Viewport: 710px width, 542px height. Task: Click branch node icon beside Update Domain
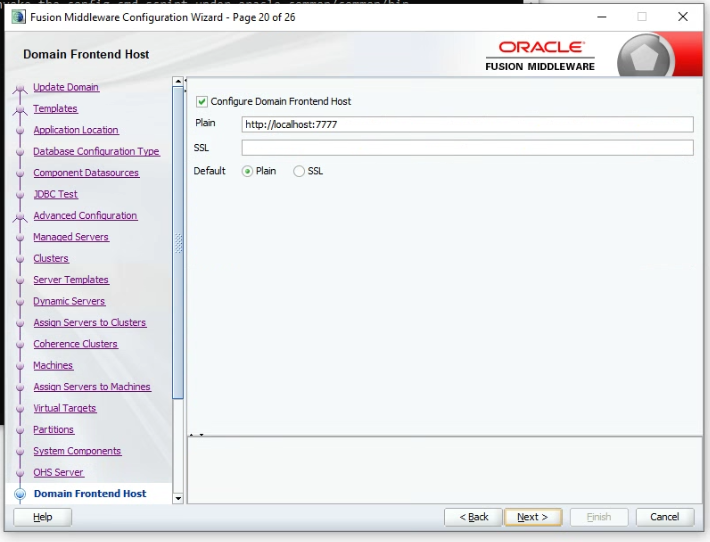(x=19, y=89)
